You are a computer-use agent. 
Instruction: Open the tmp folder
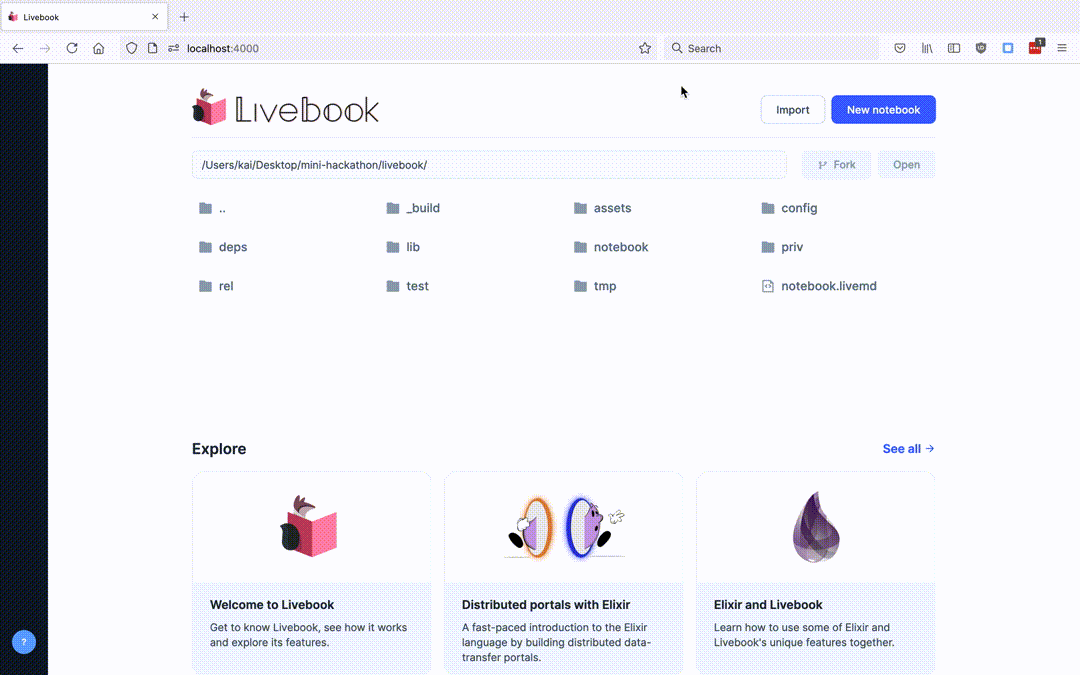pyautogui.click(x=594, y=286)
